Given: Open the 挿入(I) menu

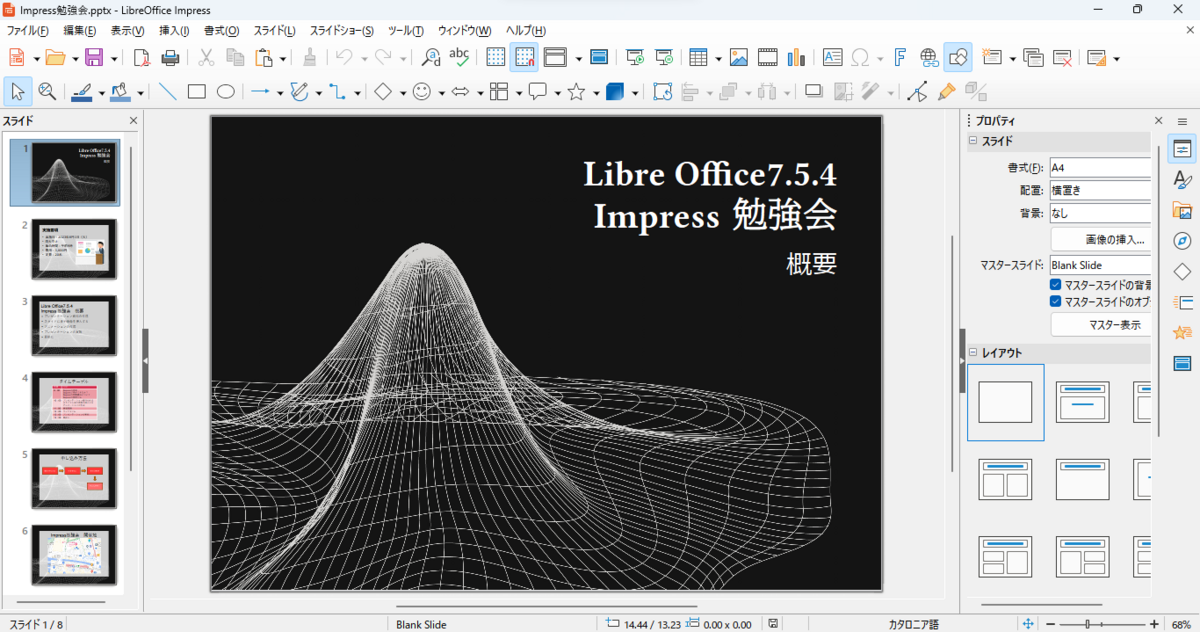Looking at the screenshot, I should [174, 31].
